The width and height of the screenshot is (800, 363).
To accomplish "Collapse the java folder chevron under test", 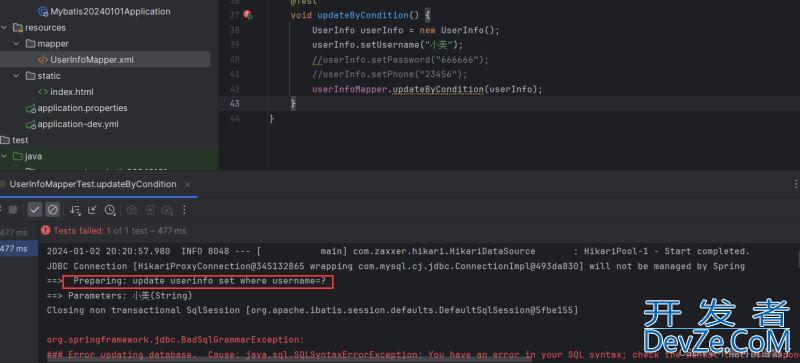I will tap(5, 156).
